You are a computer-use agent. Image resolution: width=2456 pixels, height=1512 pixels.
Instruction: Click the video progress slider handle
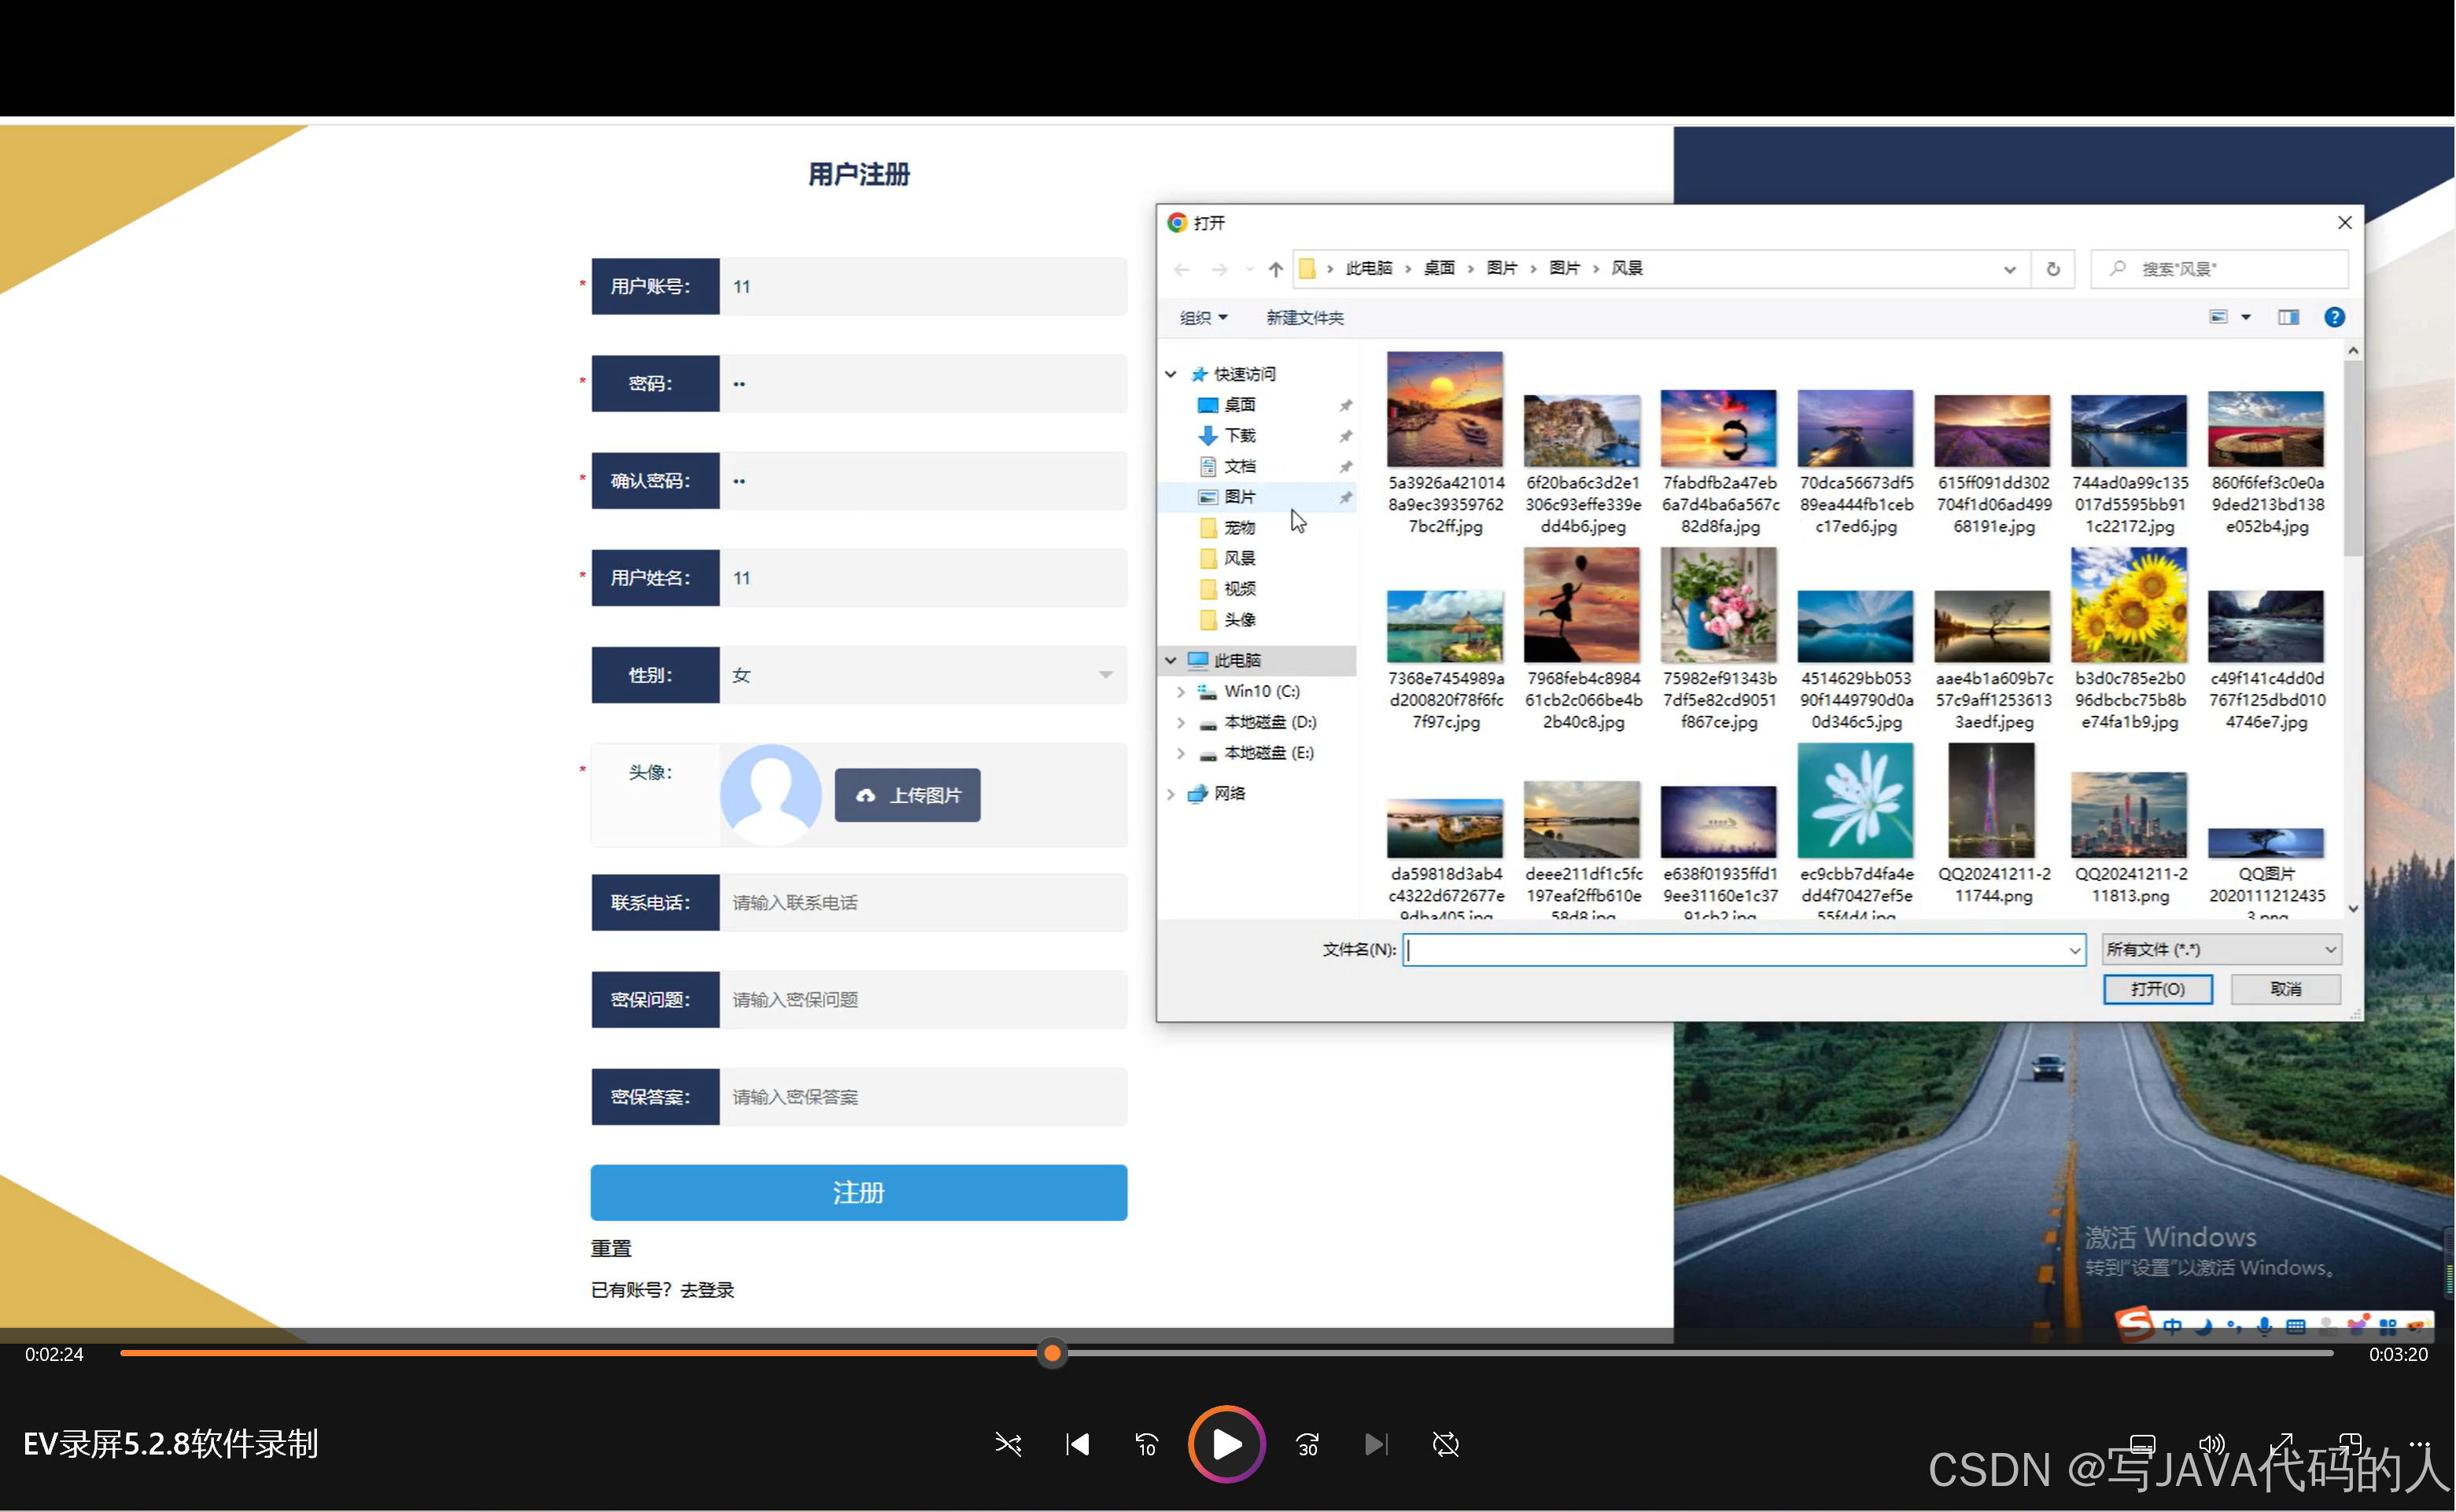coord(1052,1353)
